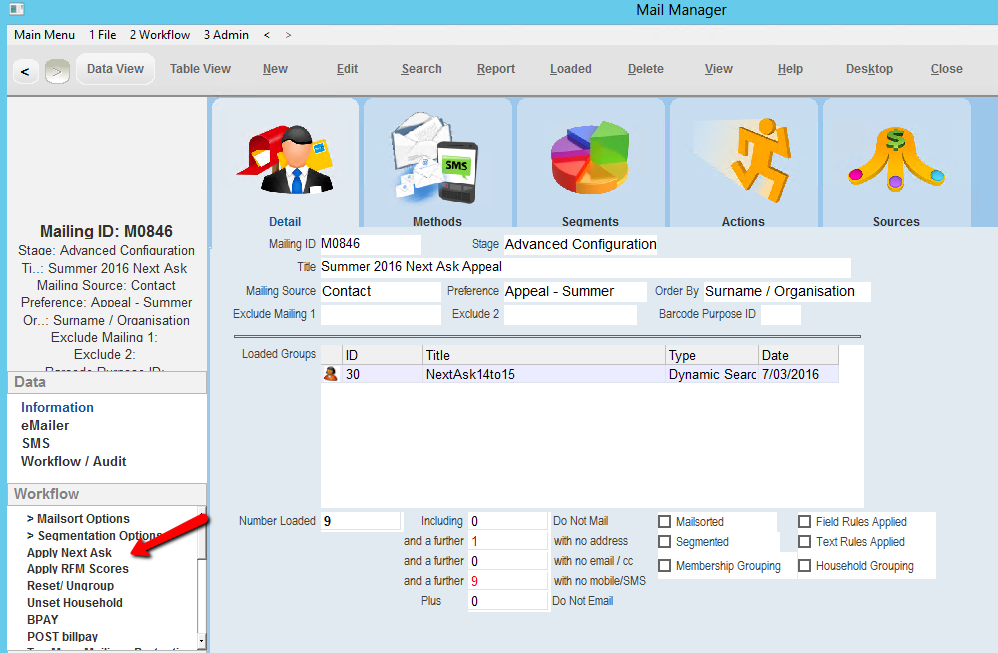
Task: Click the New toolbar button
Action: (x=275, y=69)
